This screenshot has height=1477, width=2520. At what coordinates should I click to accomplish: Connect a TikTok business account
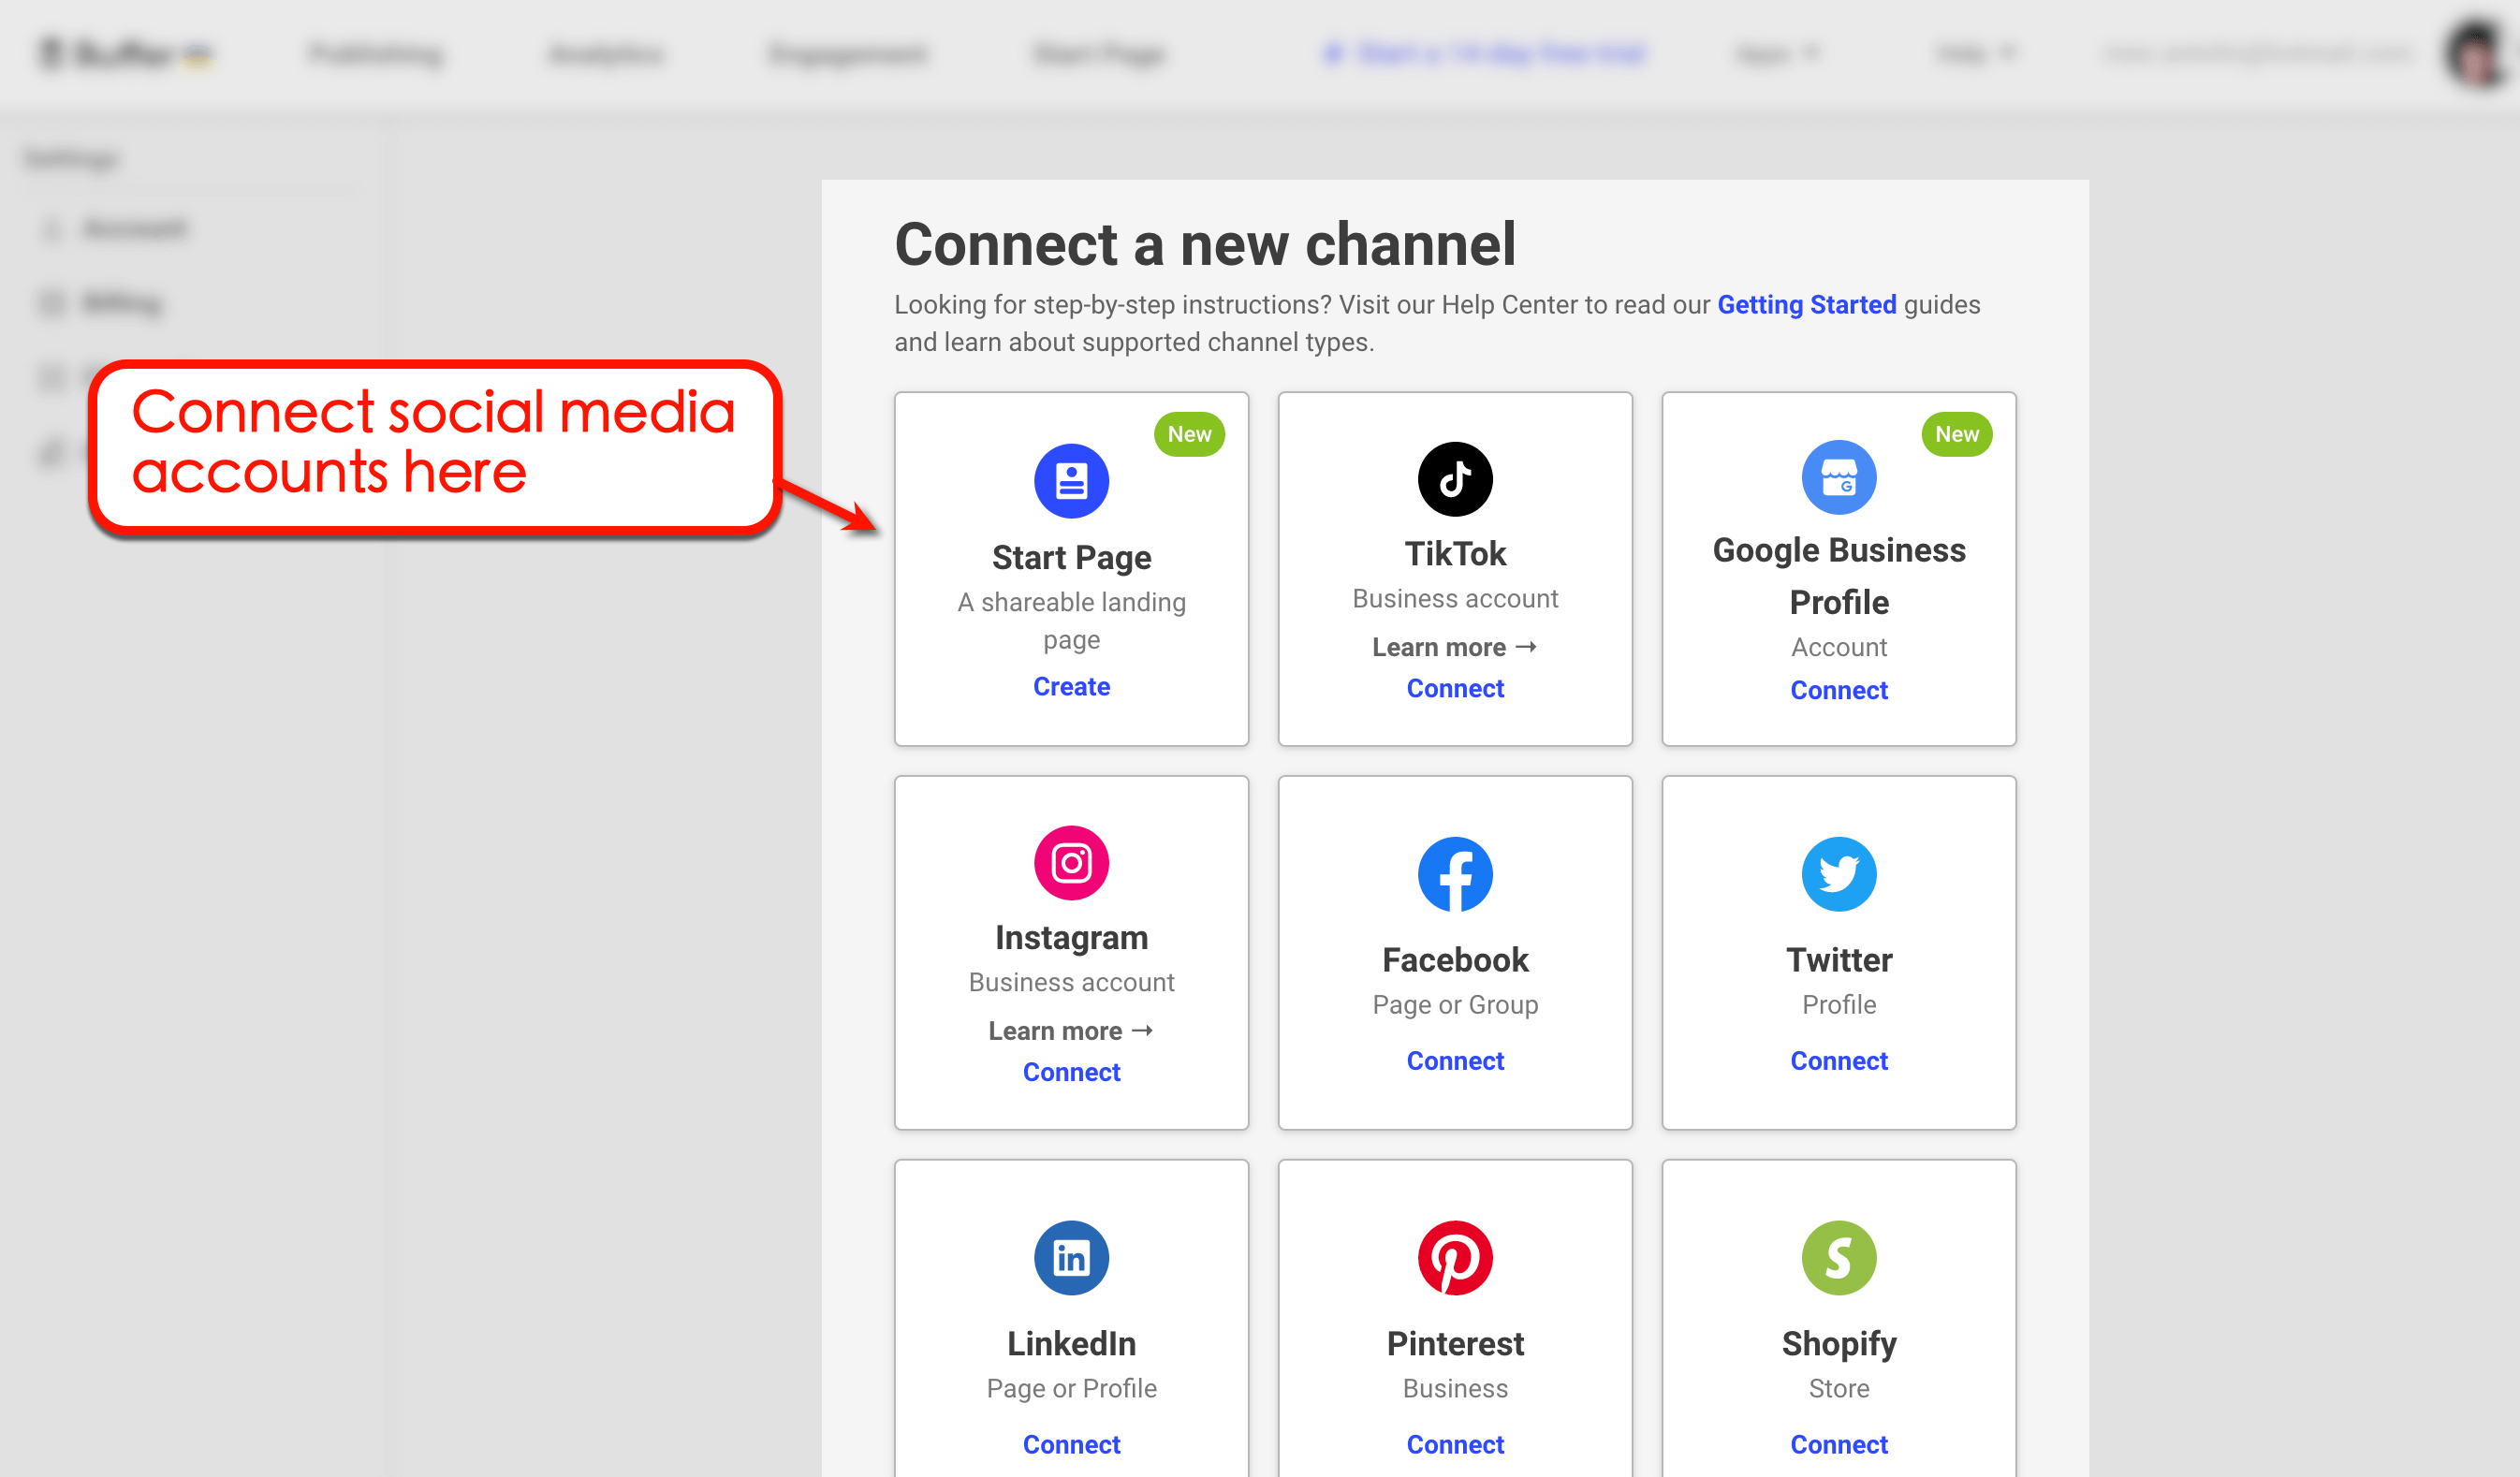point(1455,688)
